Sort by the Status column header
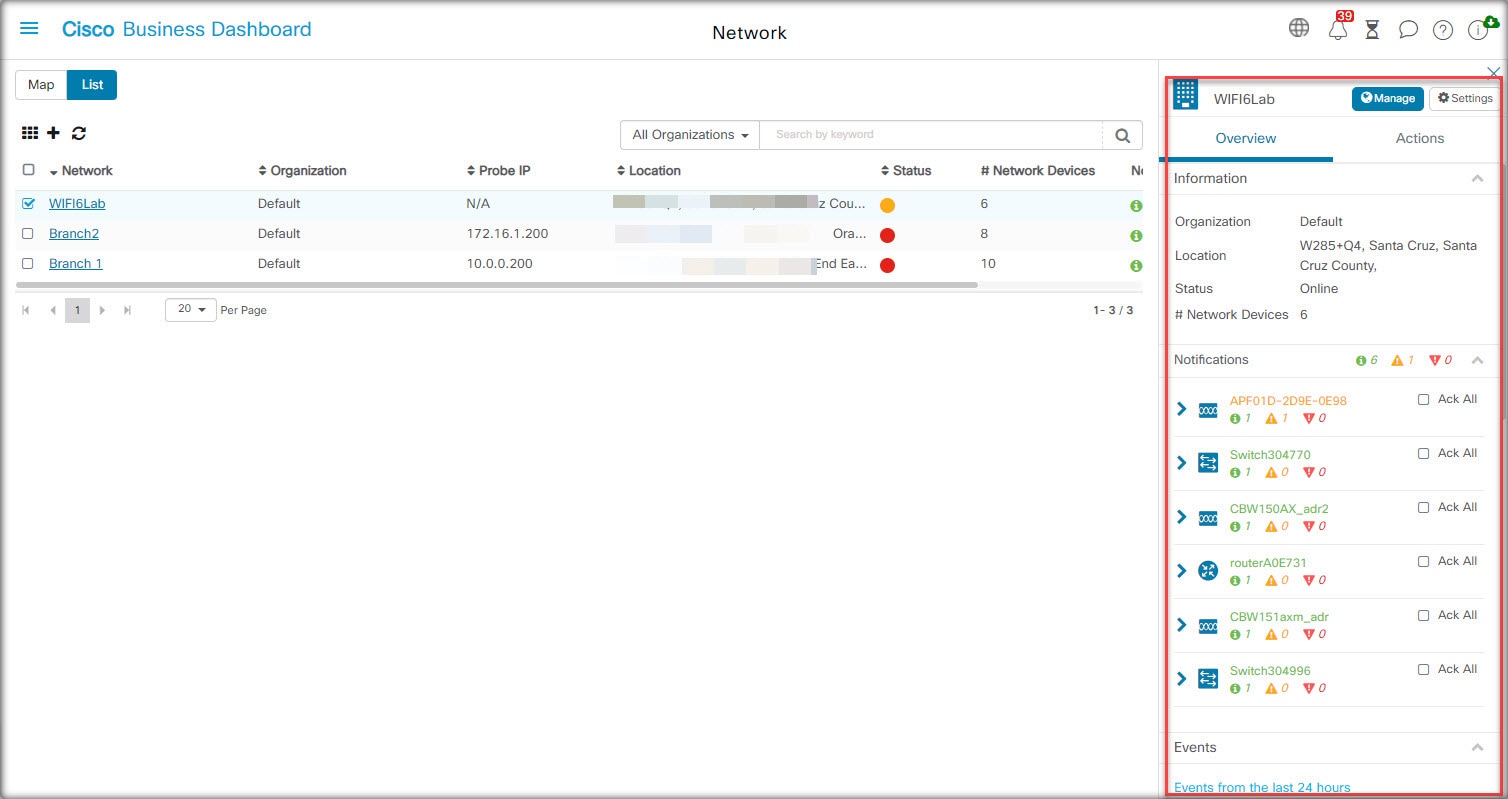Screen dimensions: 1508x799 tap(906, 171)
